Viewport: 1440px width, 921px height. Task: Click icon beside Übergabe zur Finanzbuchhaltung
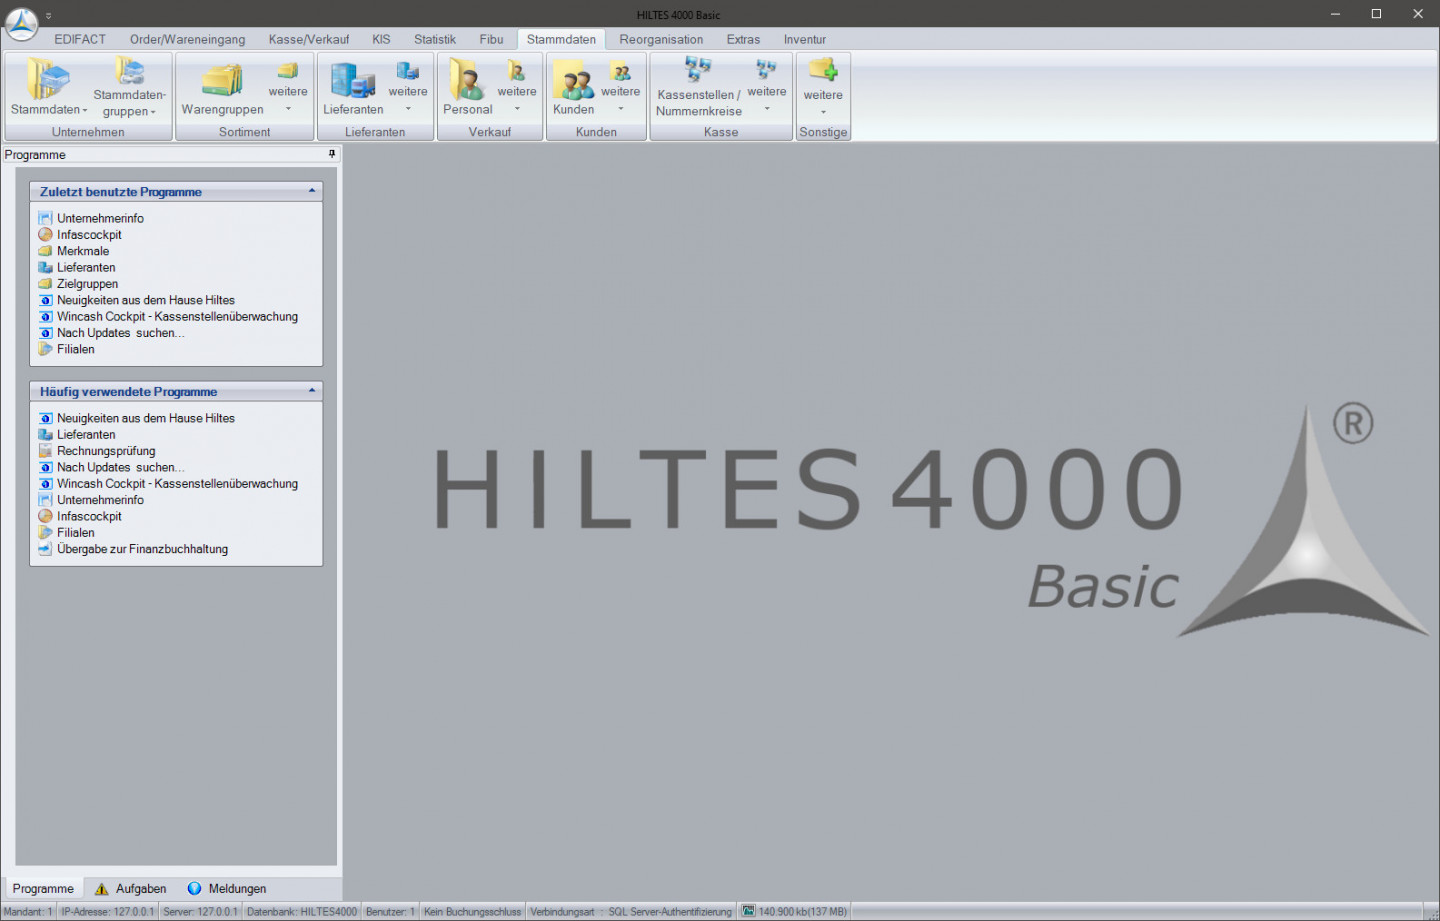45,549
